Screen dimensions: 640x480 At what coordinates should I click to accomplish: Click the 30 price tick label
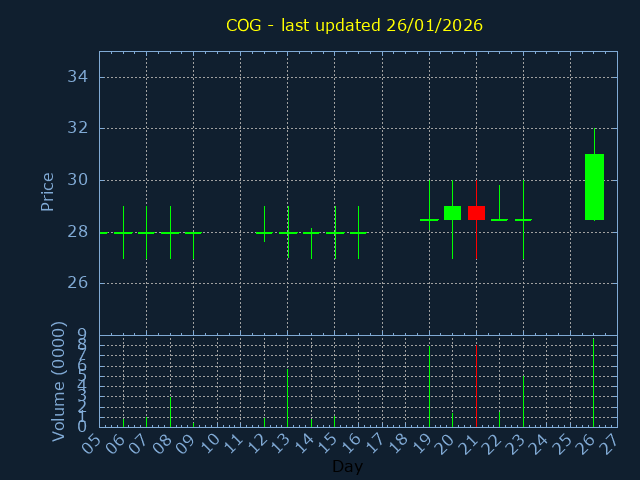[79, 180]
